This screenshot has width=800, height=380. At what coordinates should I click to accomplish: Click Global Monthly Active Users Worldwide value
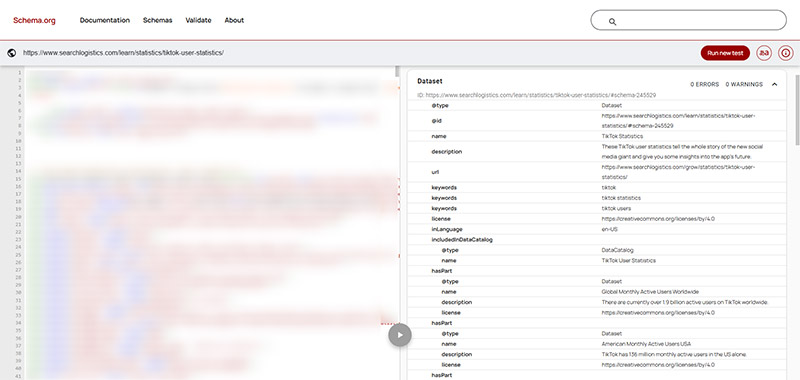[650, 292]
